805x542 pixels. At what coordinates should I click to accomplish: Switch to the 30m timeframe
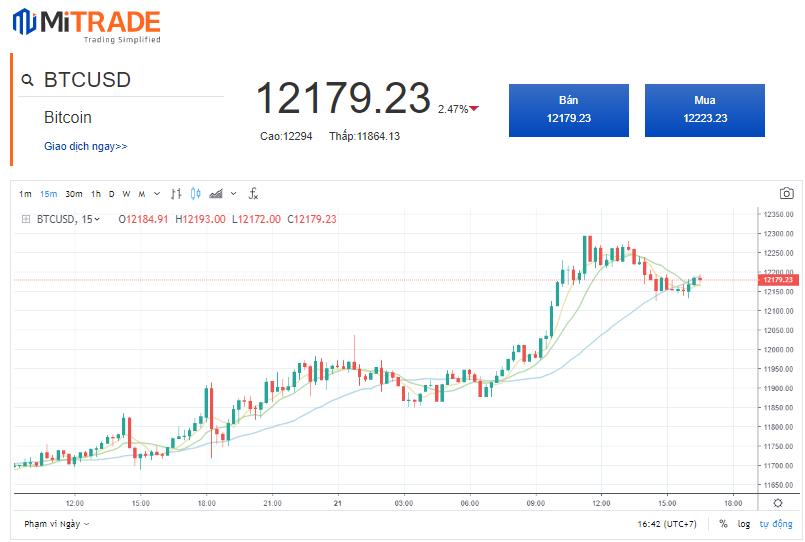tap(74, 194)
